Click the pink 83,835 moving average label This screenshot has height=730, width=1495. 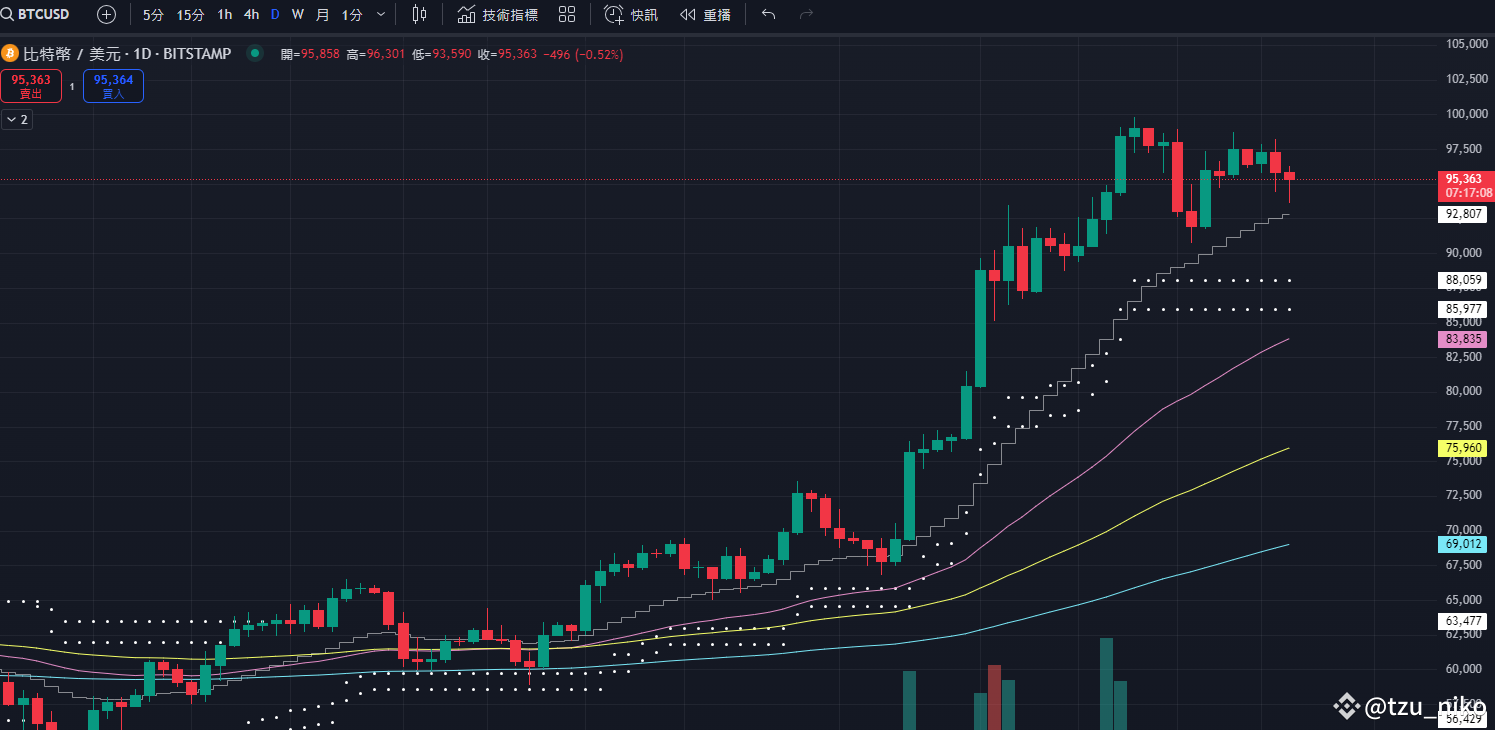(x=1463, y=339)
